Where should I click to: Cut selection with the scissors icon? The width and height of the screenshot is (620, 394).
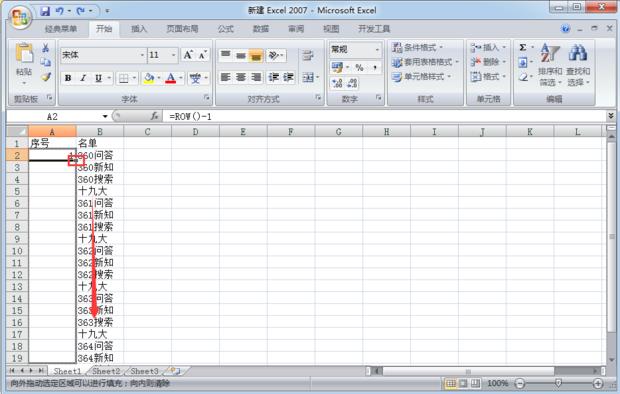click(46, 48)
